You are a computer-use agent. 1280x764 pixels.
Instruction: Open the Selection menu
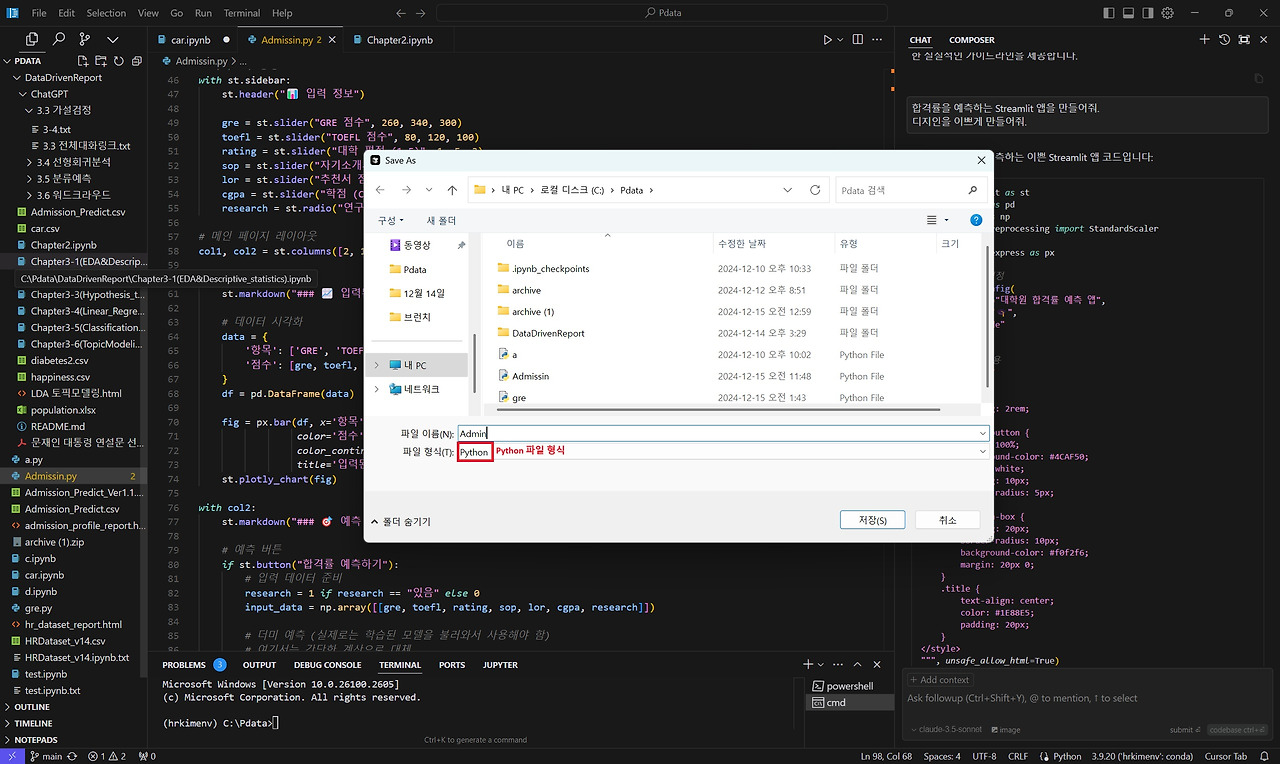106,13
